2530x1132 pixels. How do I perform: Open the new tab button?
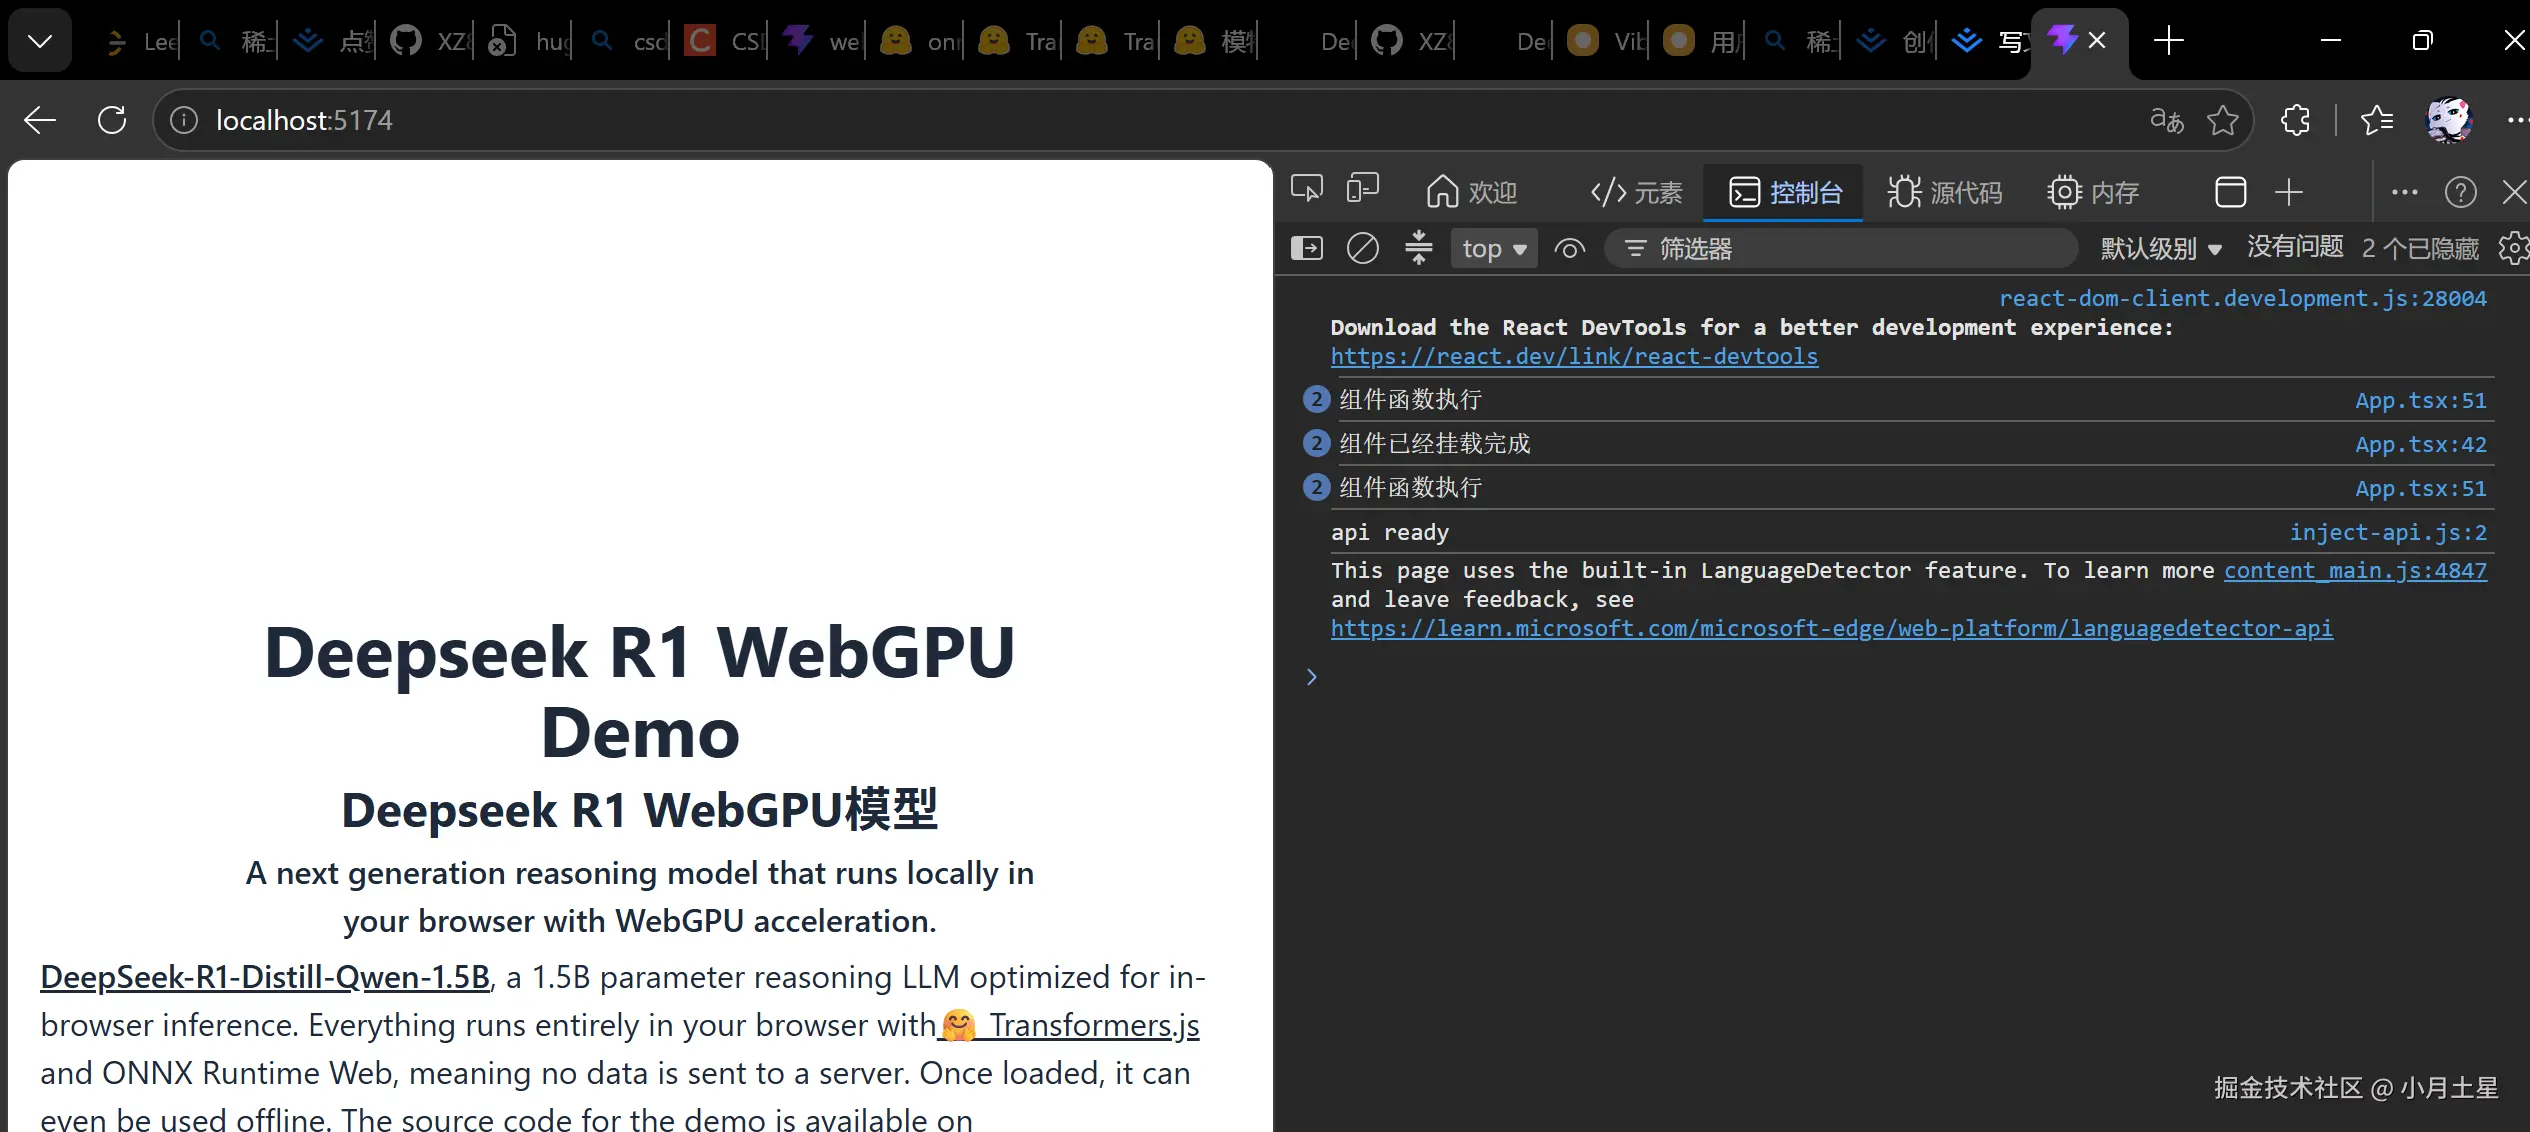2168,41
